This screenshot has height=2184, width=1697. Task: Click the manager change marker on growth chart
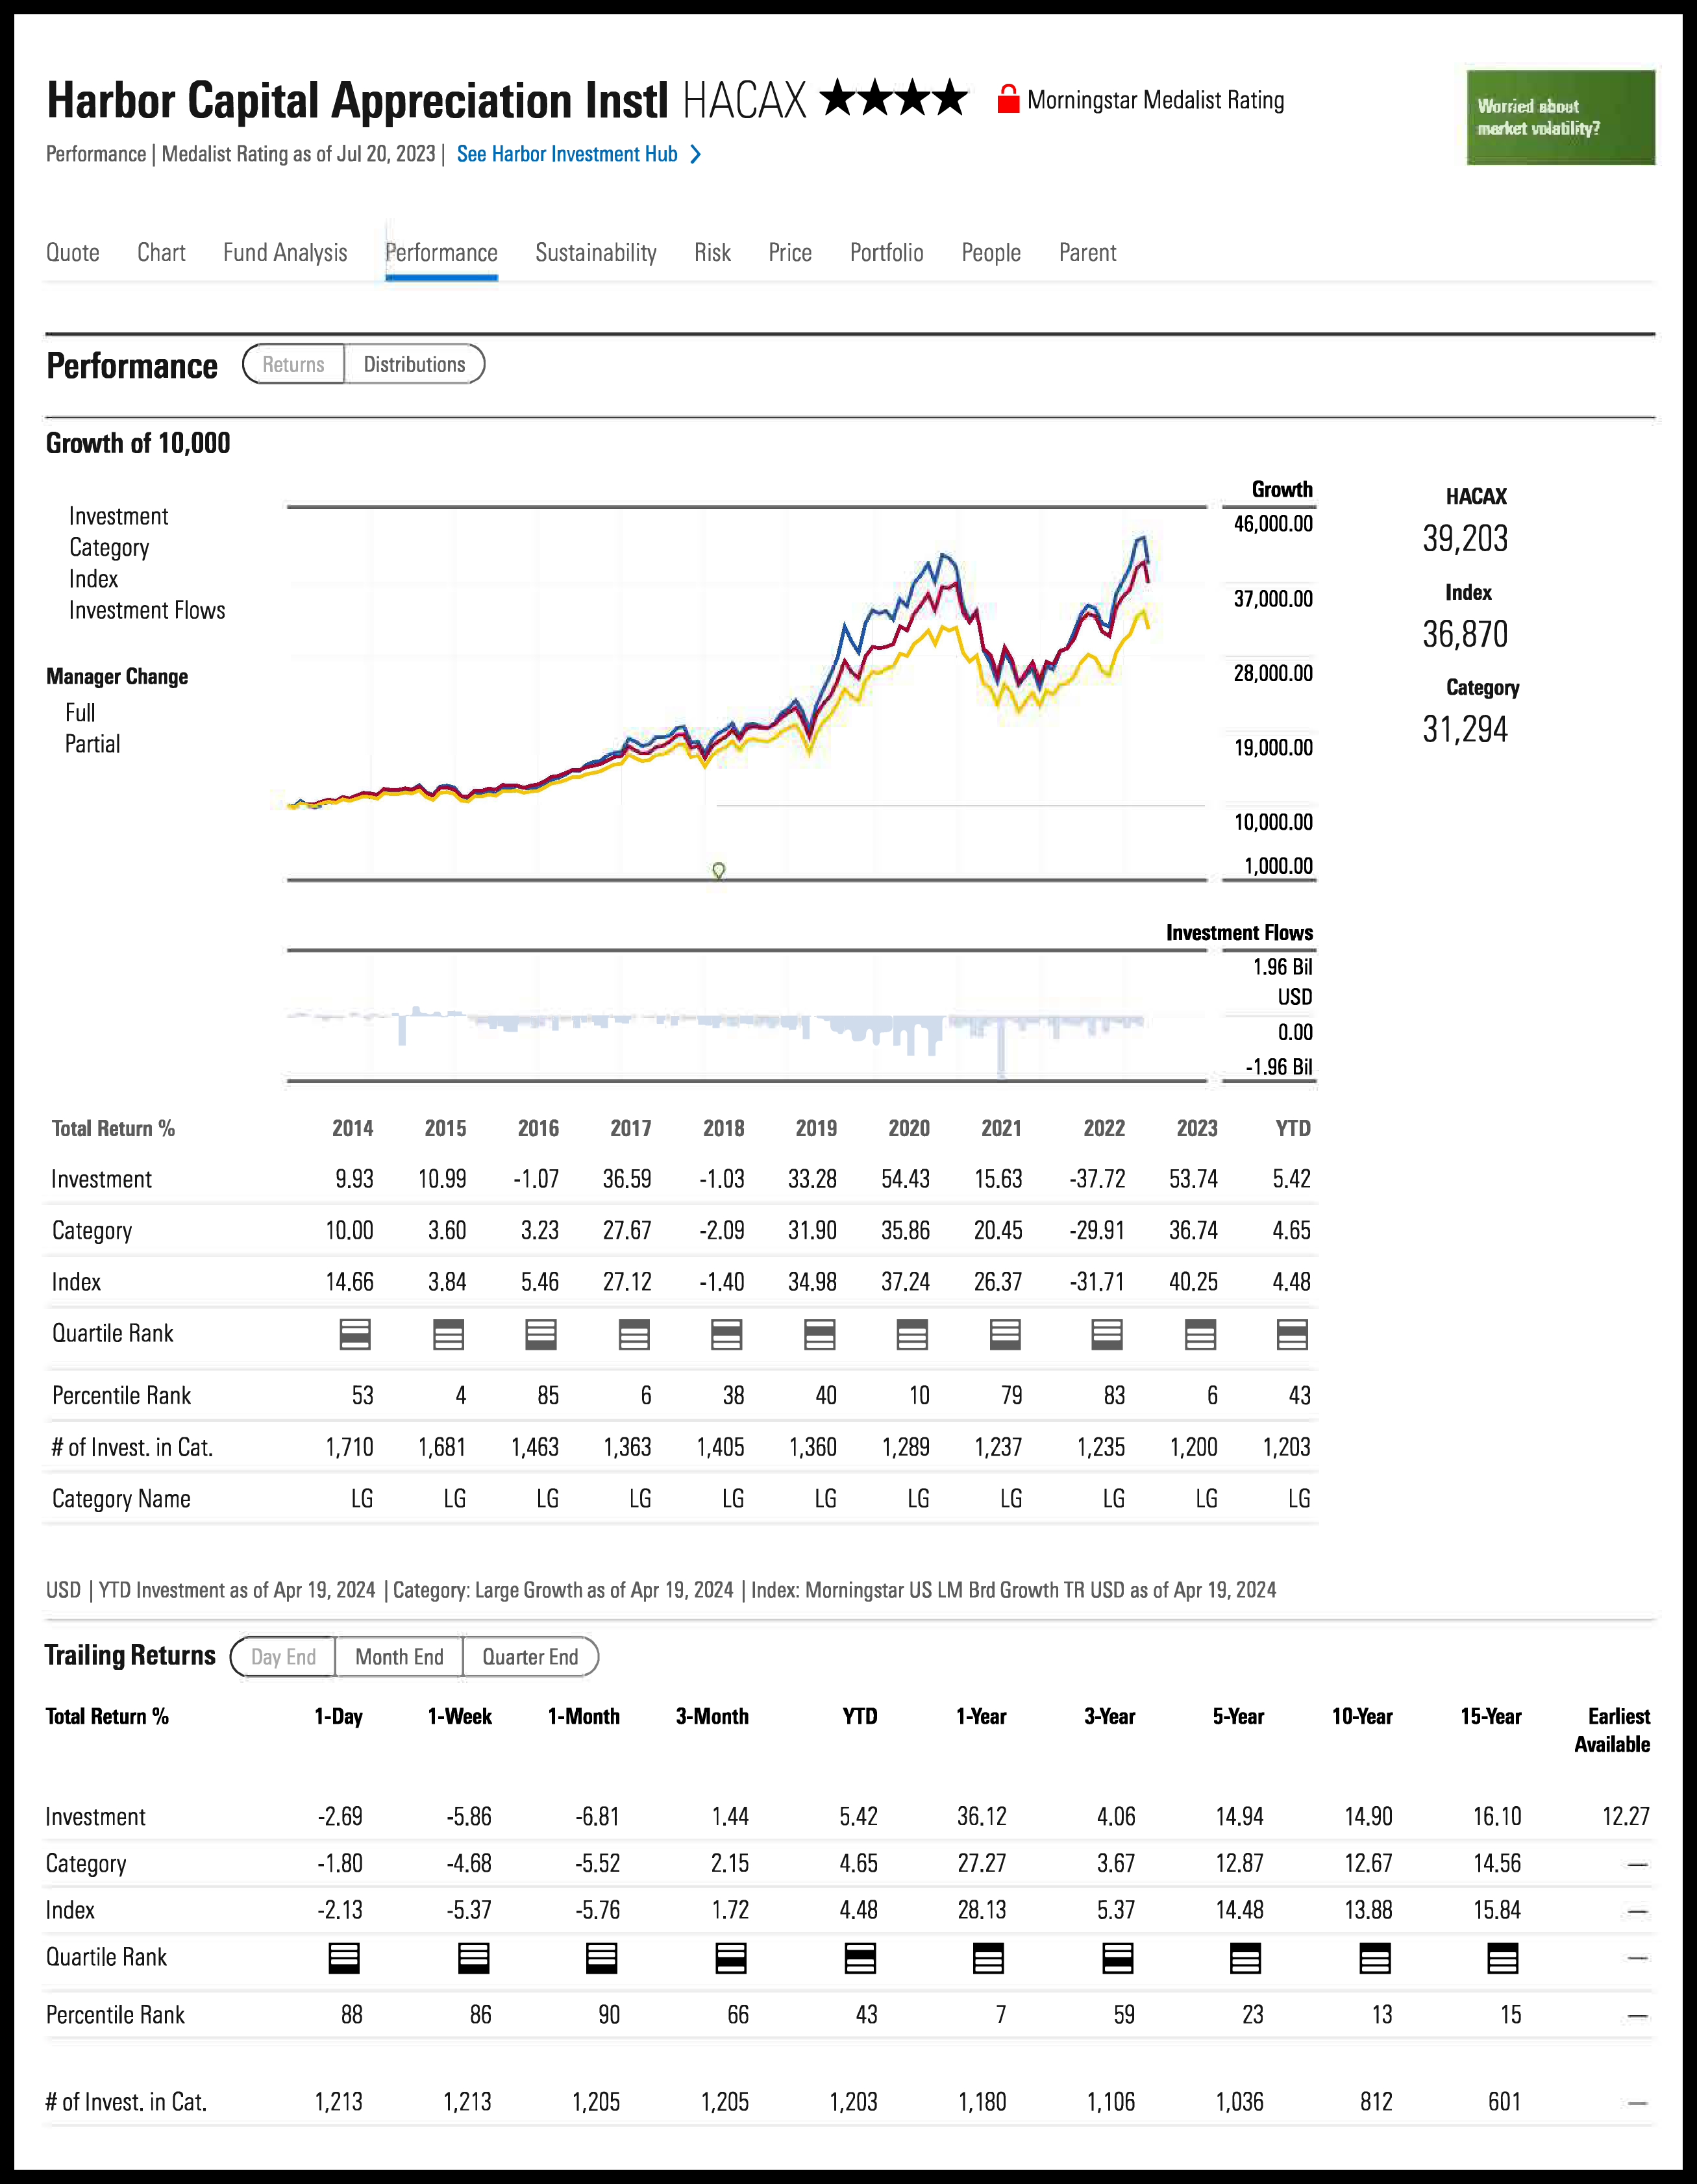pos(718,871)
